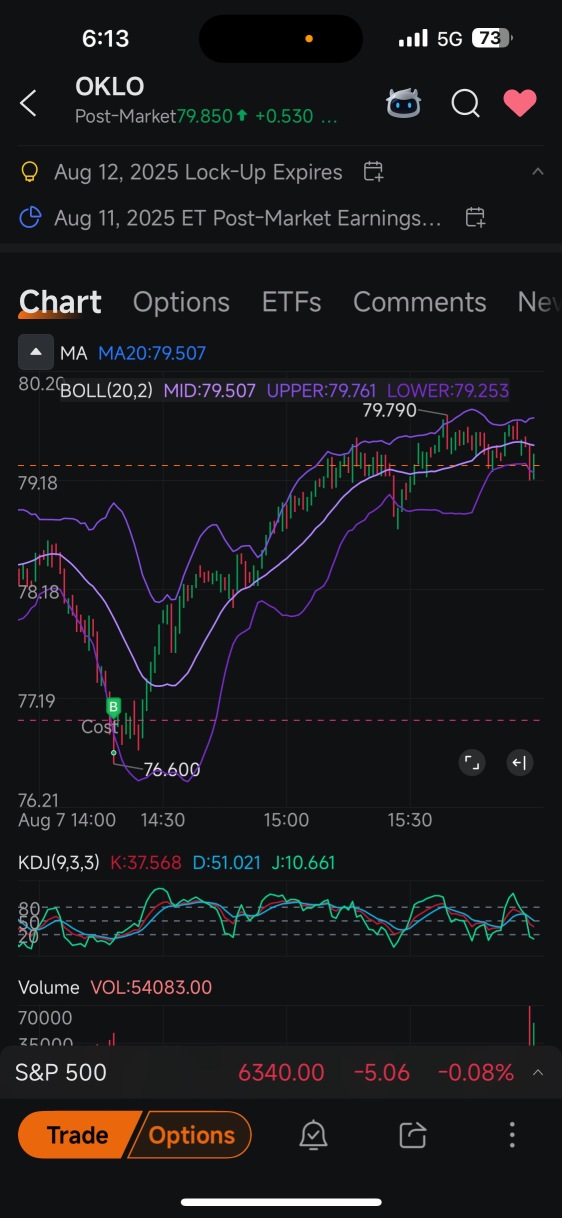Tap the bottom Options button
Image resolution: width=562 pixels, height=1218 pixels.
(x=191, y=1135)
